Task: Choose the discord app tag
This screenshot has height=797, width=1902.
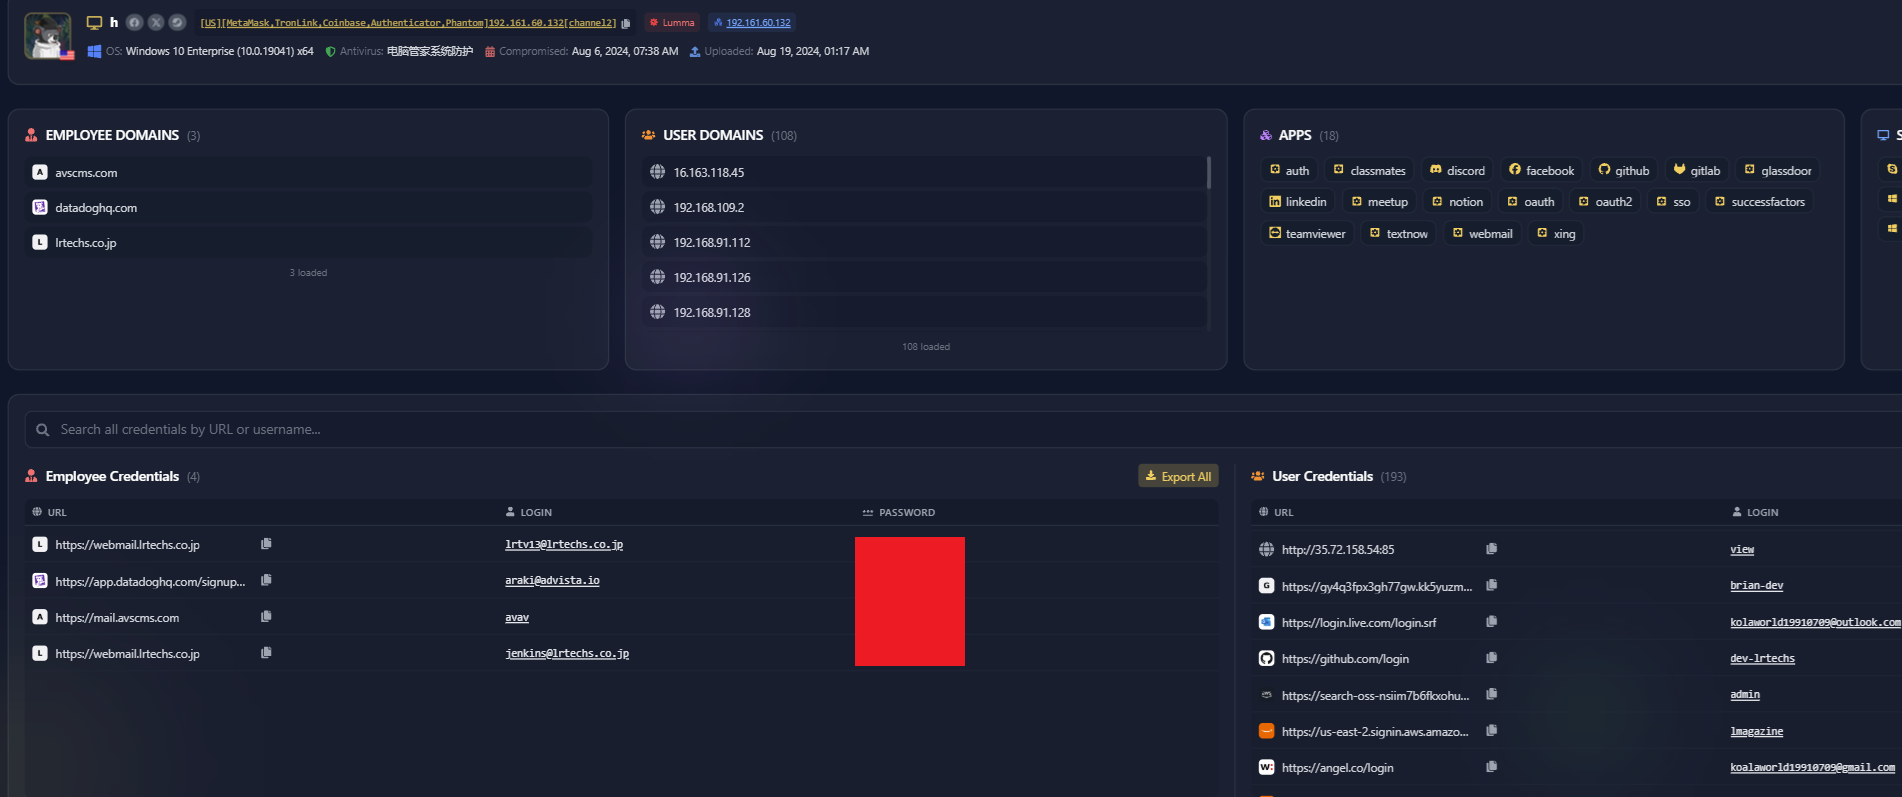Action: tap(1457, 171)
